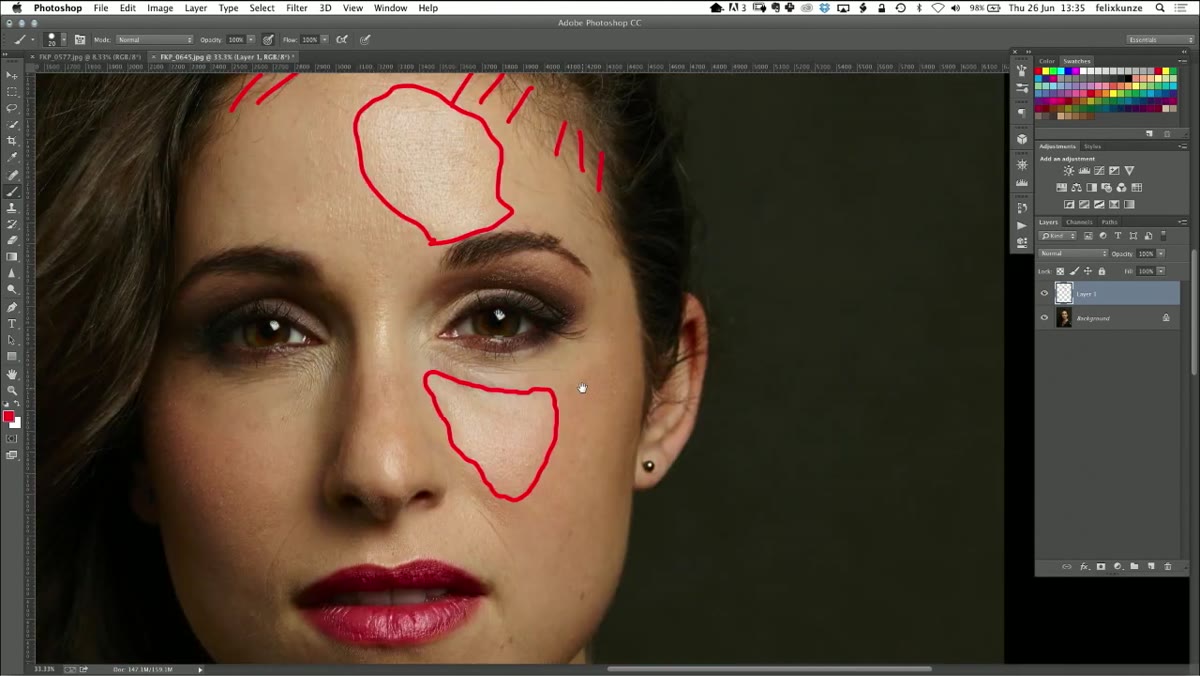
Task: Select the Crop tool
Action: pyautogui.click(x=12, y=141)
